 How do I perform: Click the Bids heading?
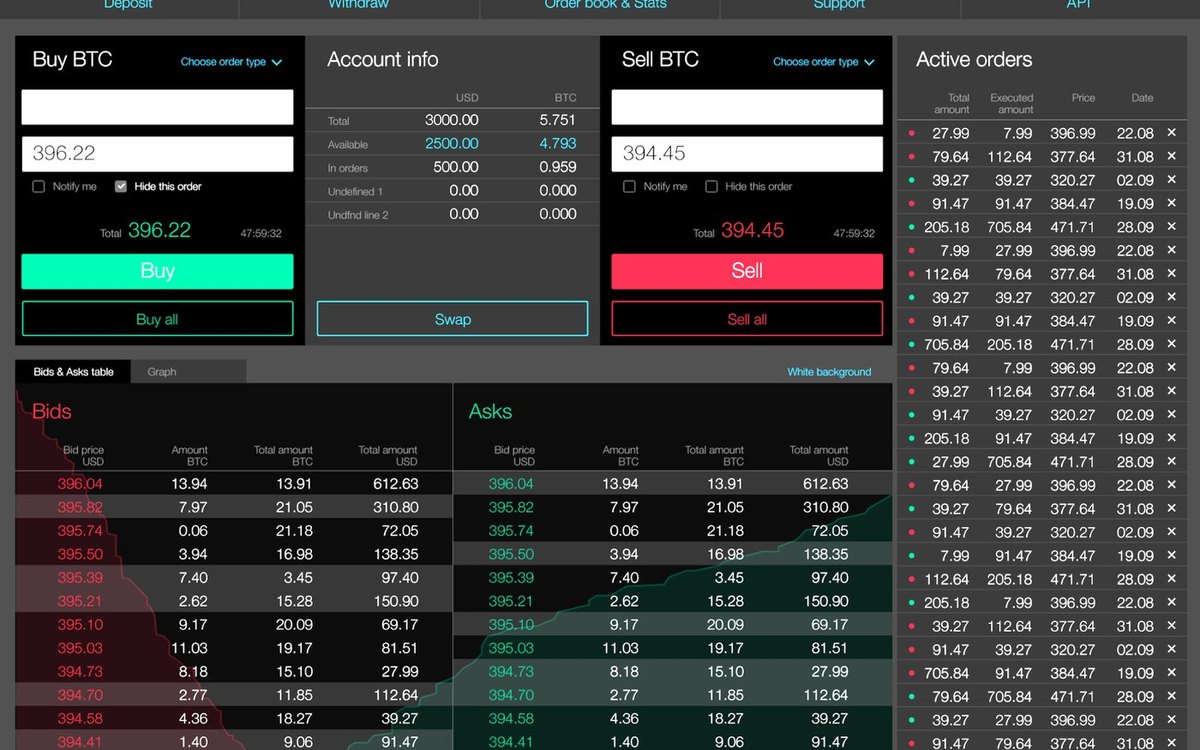(x=52, y=411)
